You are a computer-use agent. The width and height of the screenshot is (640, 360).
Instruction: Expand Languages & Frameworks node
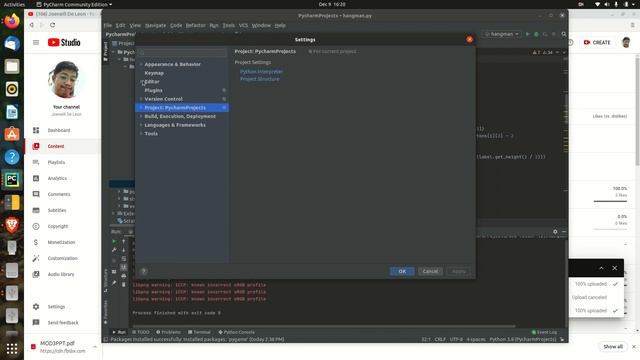[x=141, y=125]
